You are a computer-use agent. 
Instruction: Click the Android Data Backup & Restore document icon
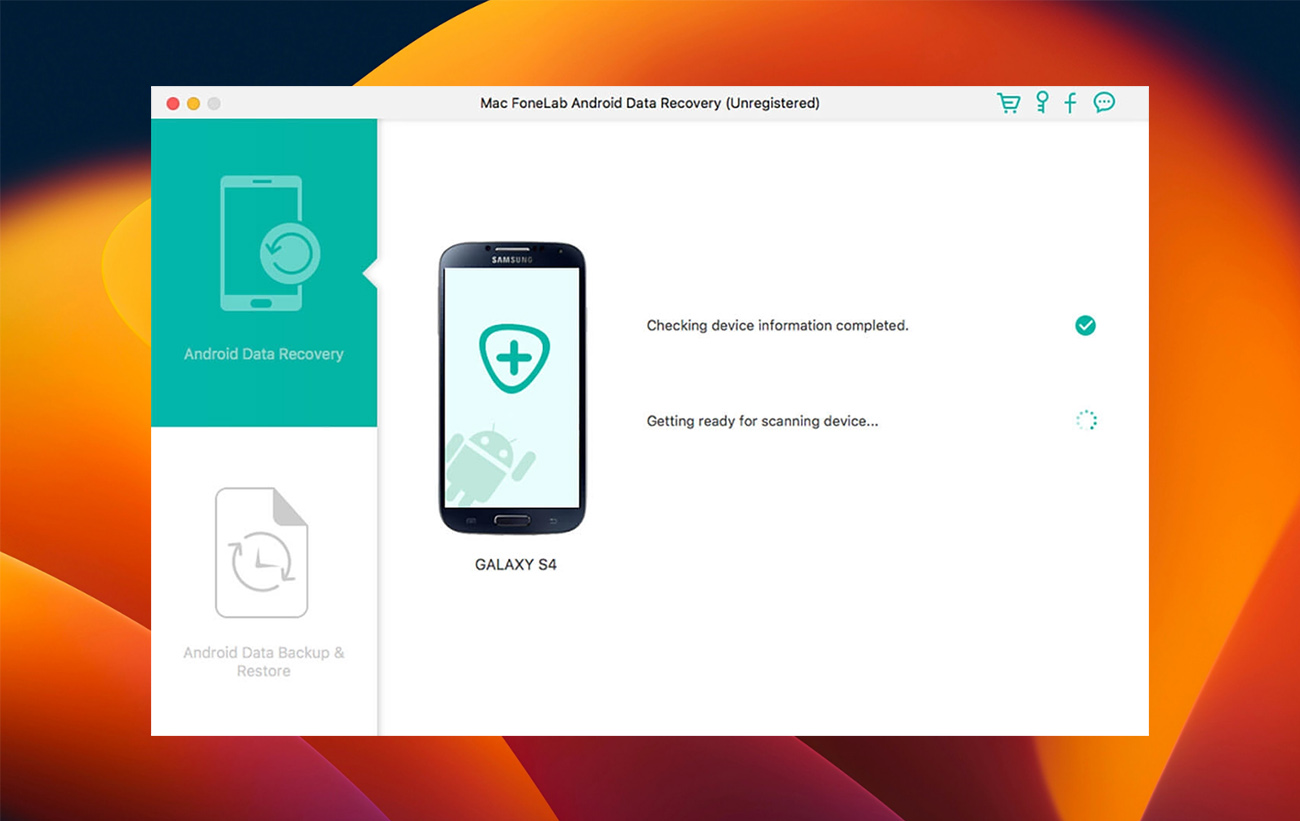(263, 550)
